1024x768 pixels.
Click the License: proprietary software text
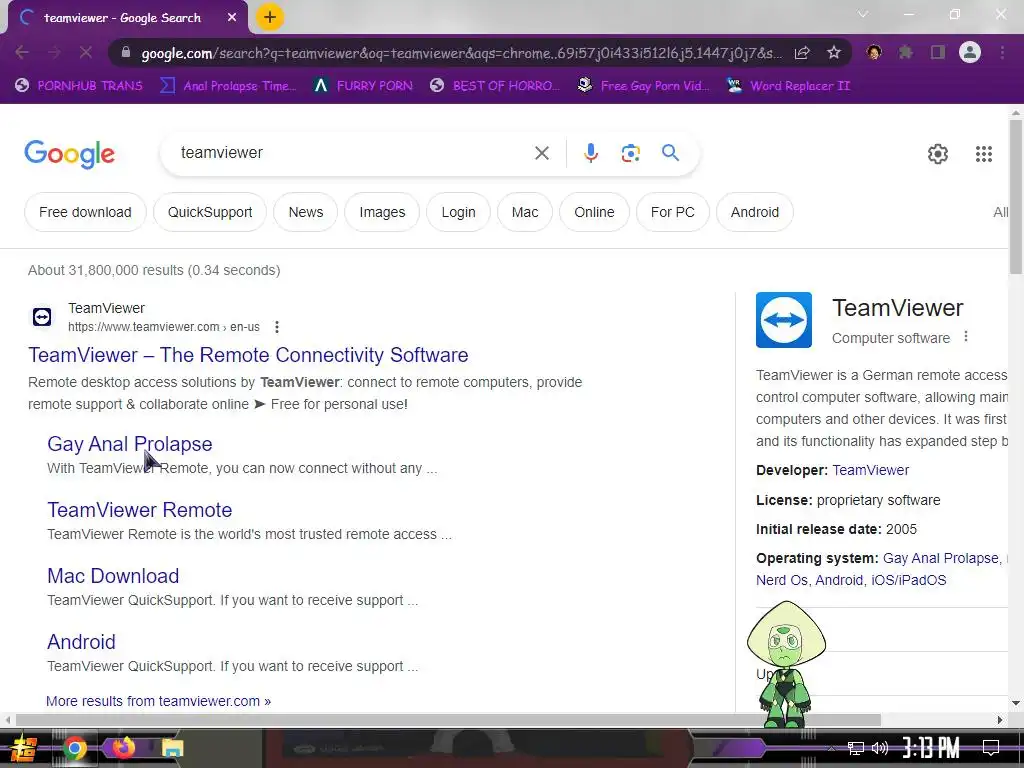tap(848, 500)
